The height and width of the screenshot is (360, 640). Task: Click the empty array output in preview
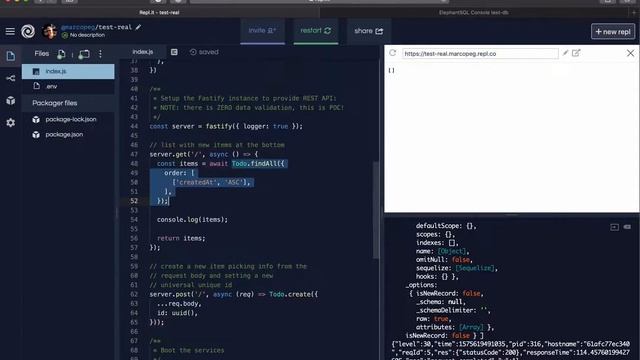(391, 70)
